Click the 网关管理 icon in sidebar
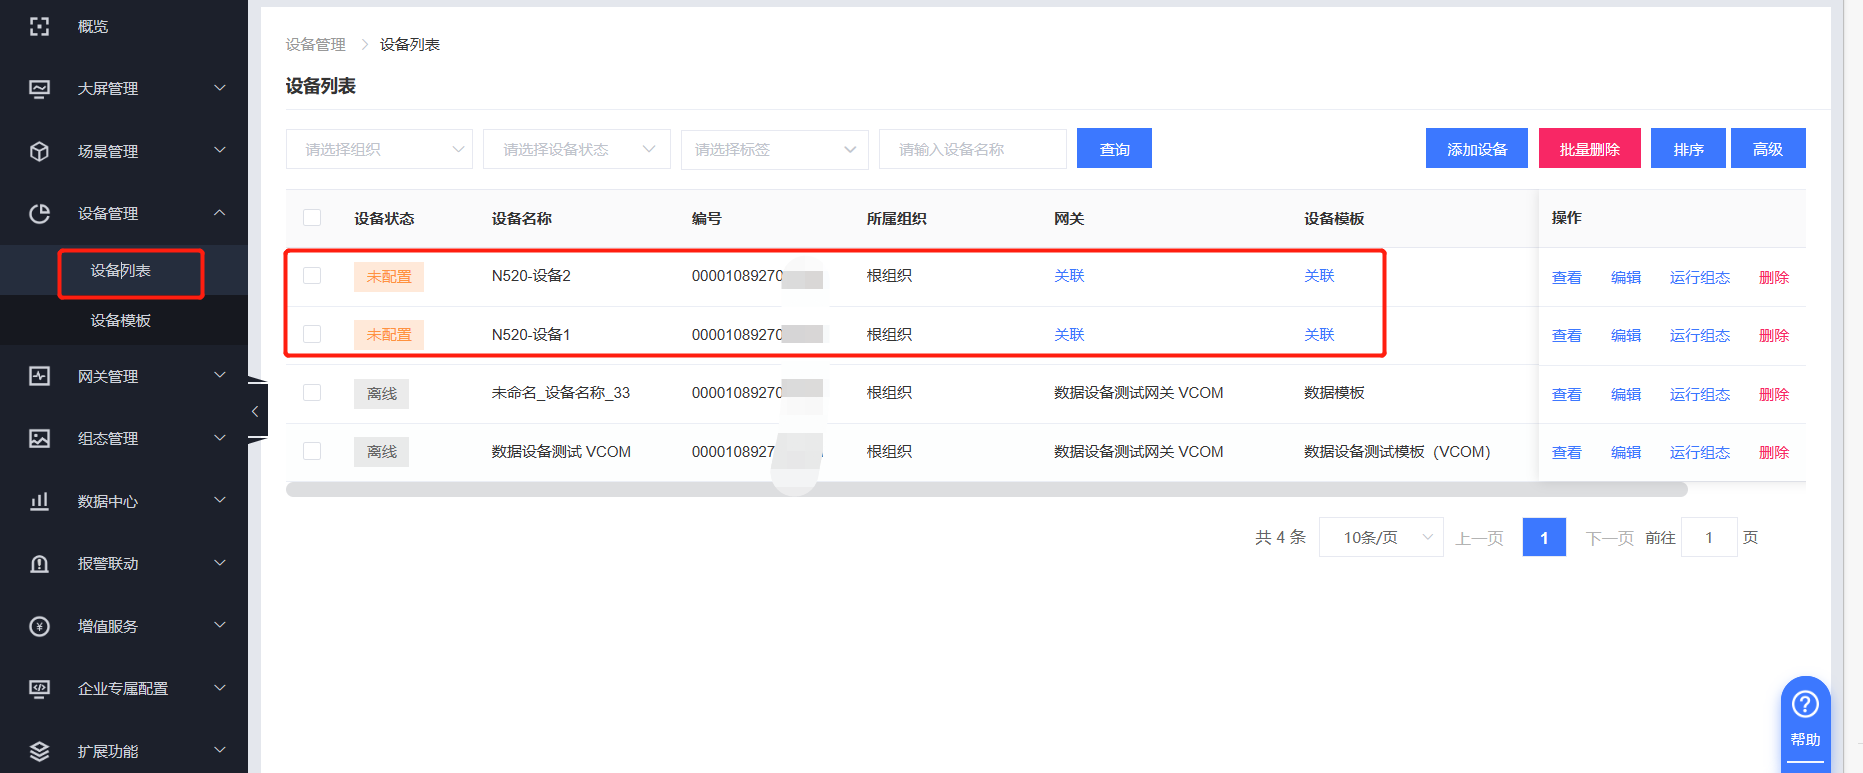Image resolution: width=1863 pixels, height=773 pixels. coord(39,376)
